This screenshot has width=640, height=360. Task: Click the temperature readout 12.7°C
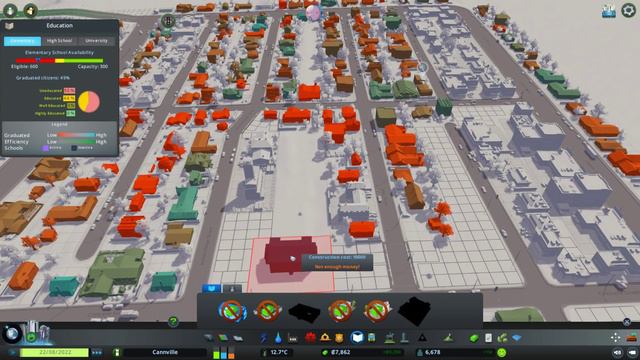click(279, 352)
